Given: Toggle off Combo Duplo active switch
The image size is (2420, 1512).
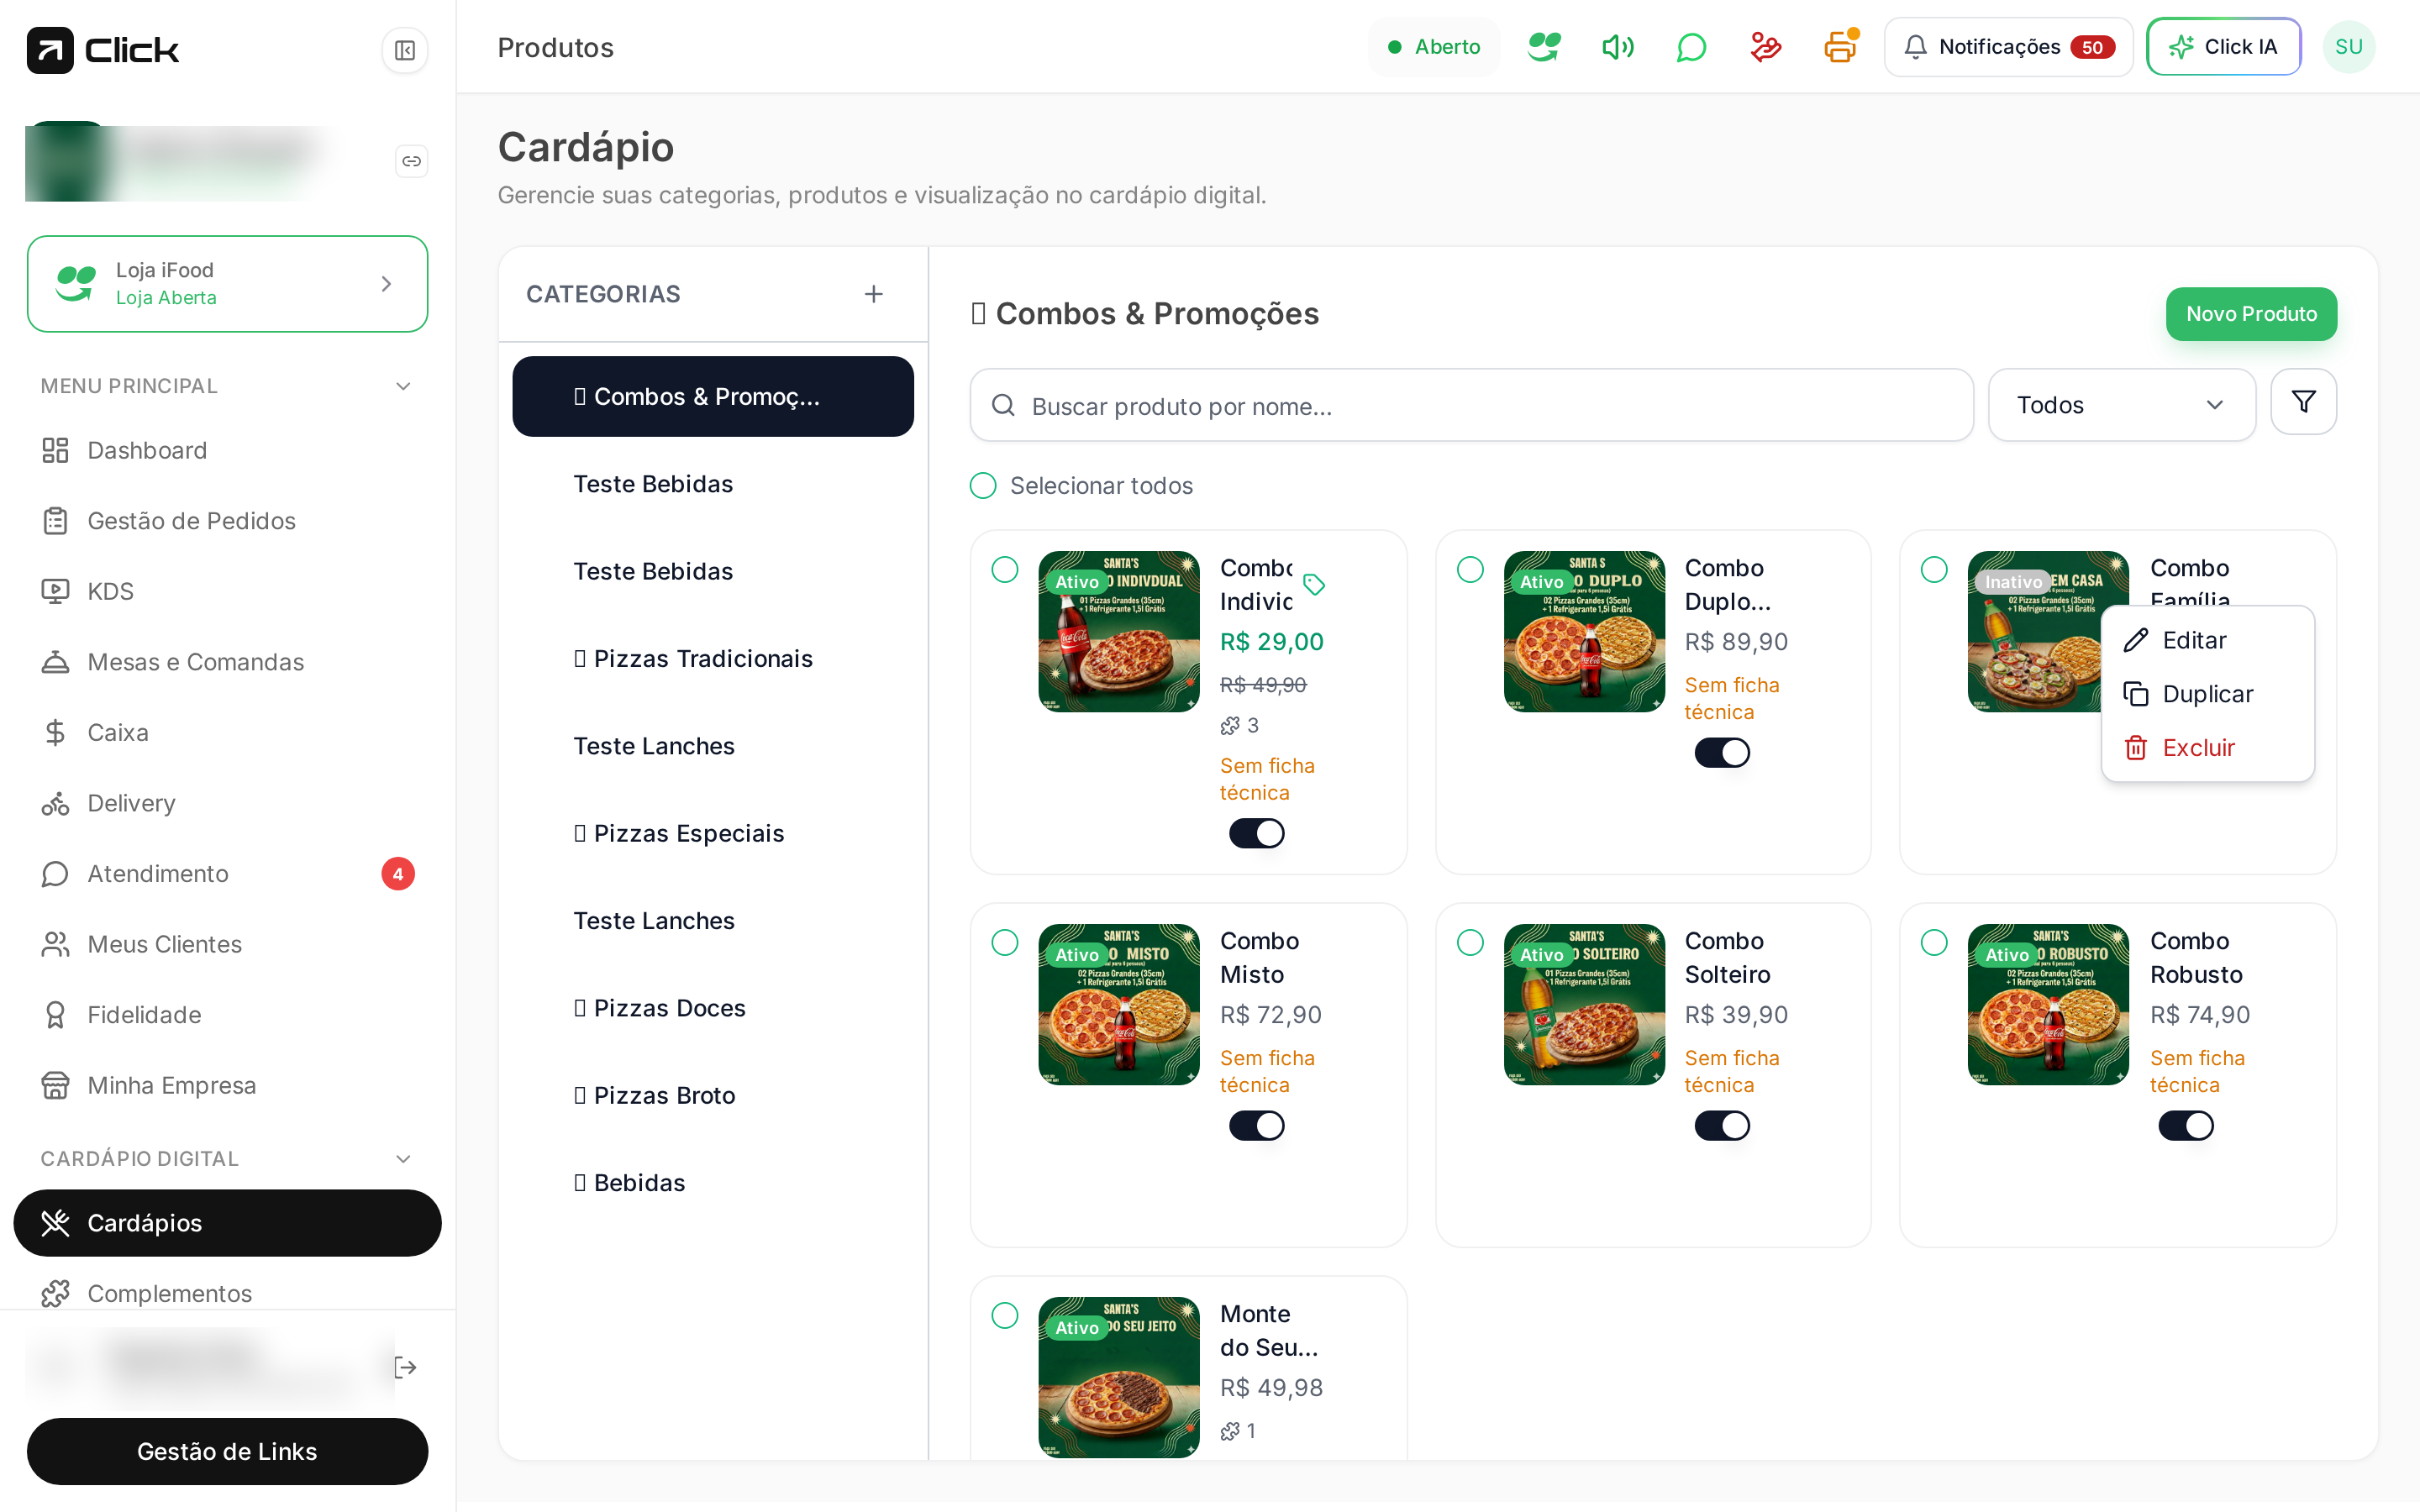Looking at the screenshot, I should point(1722,753).
